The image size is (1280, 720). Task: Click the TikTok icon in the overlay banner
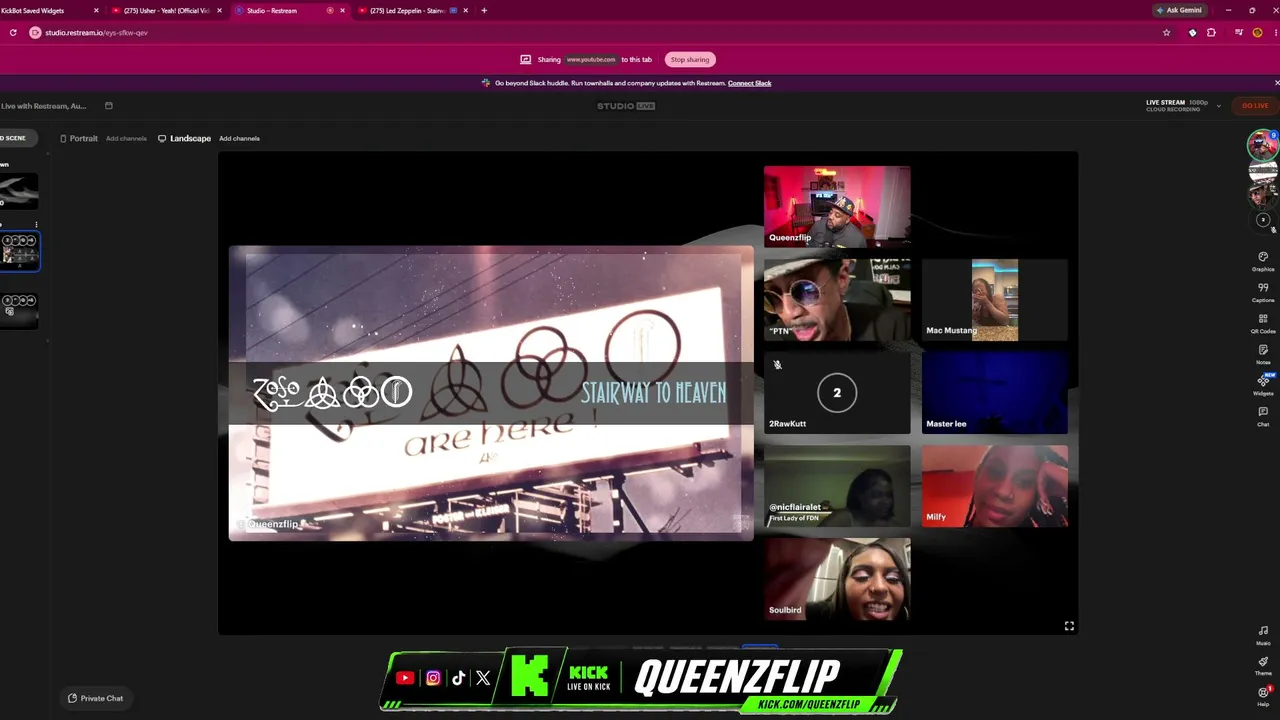(x=458, y=678)
